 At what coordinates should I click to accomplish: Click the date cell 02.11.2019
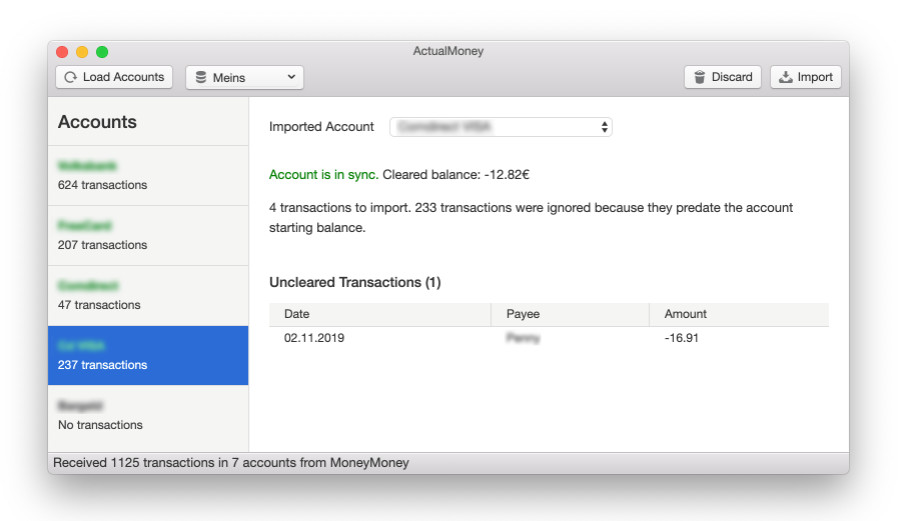(x=314, y=338)
